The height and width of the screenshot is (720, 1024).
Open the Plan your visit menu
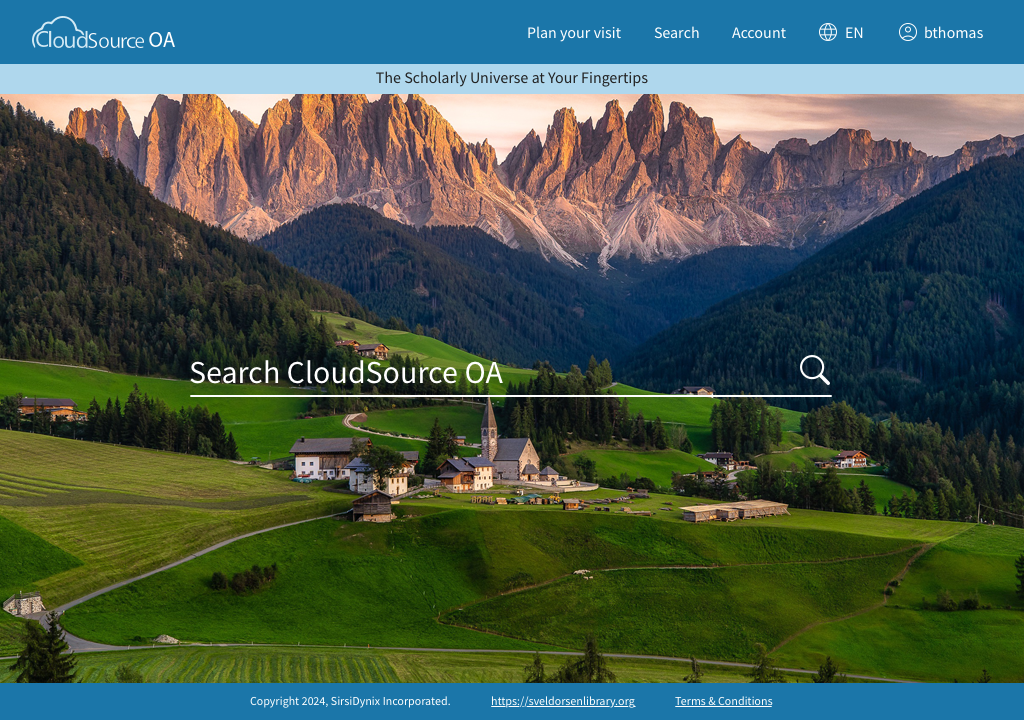pos(573,33)
